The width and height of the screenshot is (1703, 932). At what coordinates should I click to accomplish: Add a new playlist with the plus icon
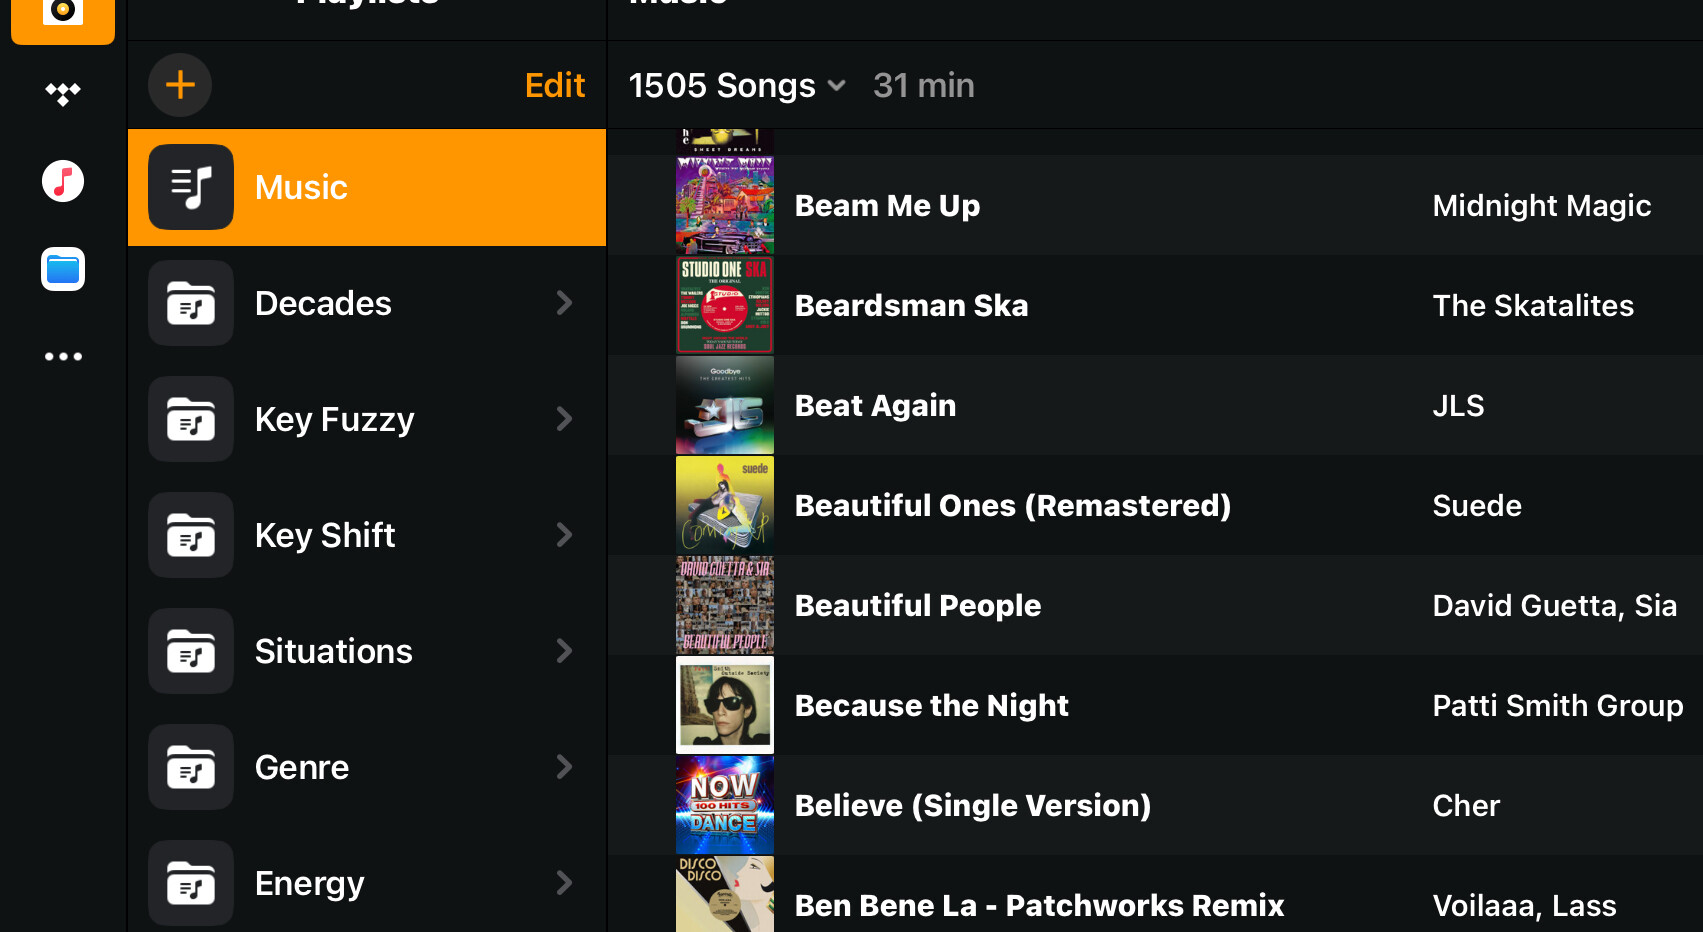[x=180, y=85]
